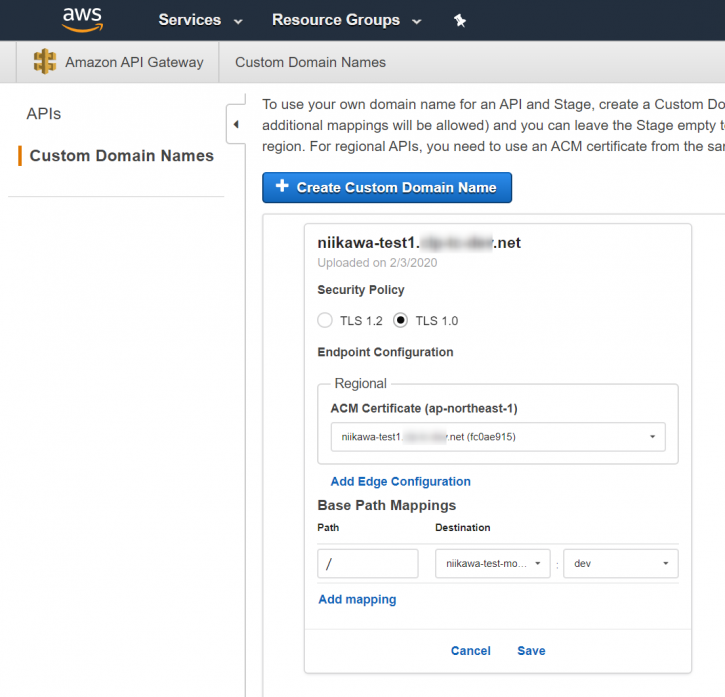Save the custom domain configuration

coord(531,651)
